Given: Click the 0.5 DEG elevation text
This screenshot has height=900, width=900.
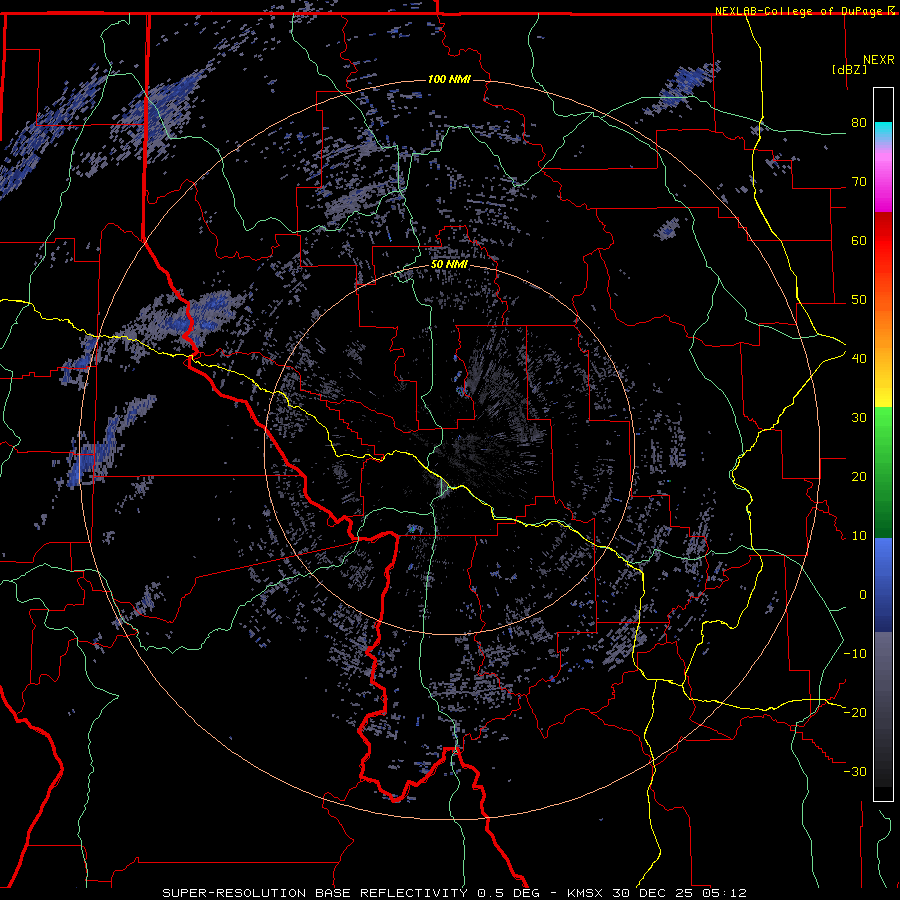Looking at the screenshot, I should point(507,893).
